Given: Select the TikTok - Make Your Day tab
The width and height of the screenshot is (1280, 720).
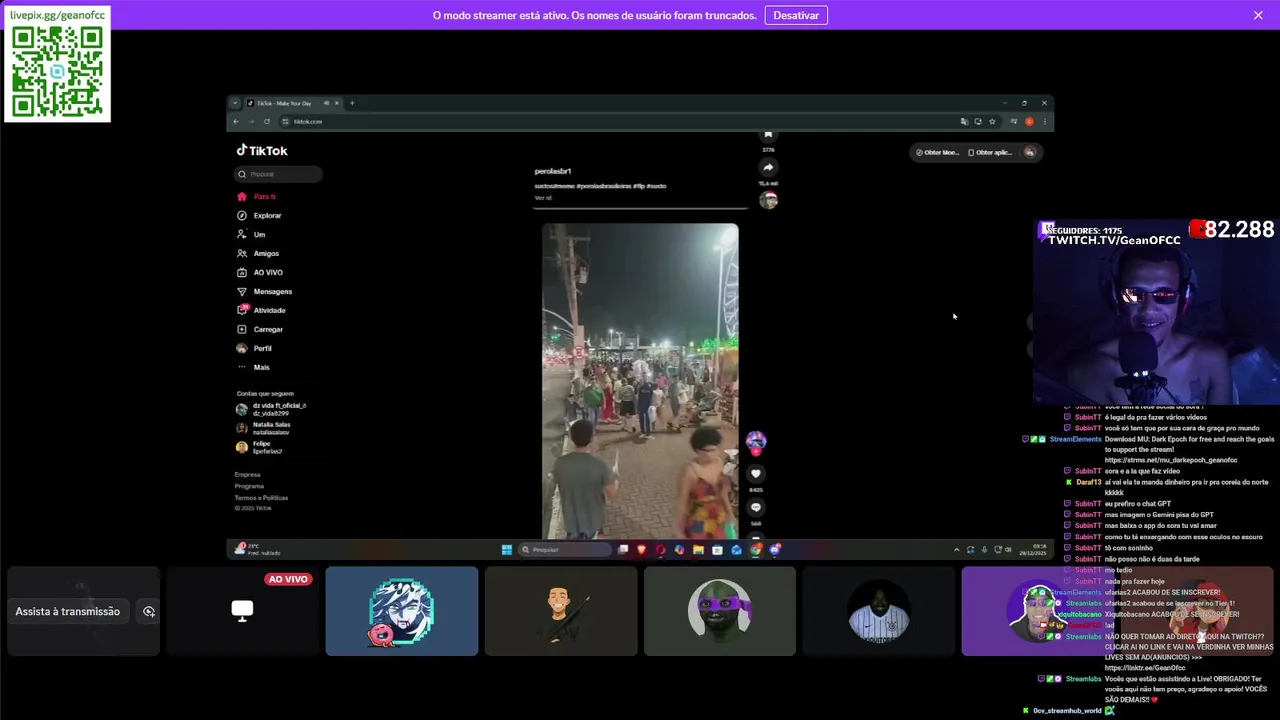Looking at the screenshot, I should pyautogui.click(x=294, y=103).
